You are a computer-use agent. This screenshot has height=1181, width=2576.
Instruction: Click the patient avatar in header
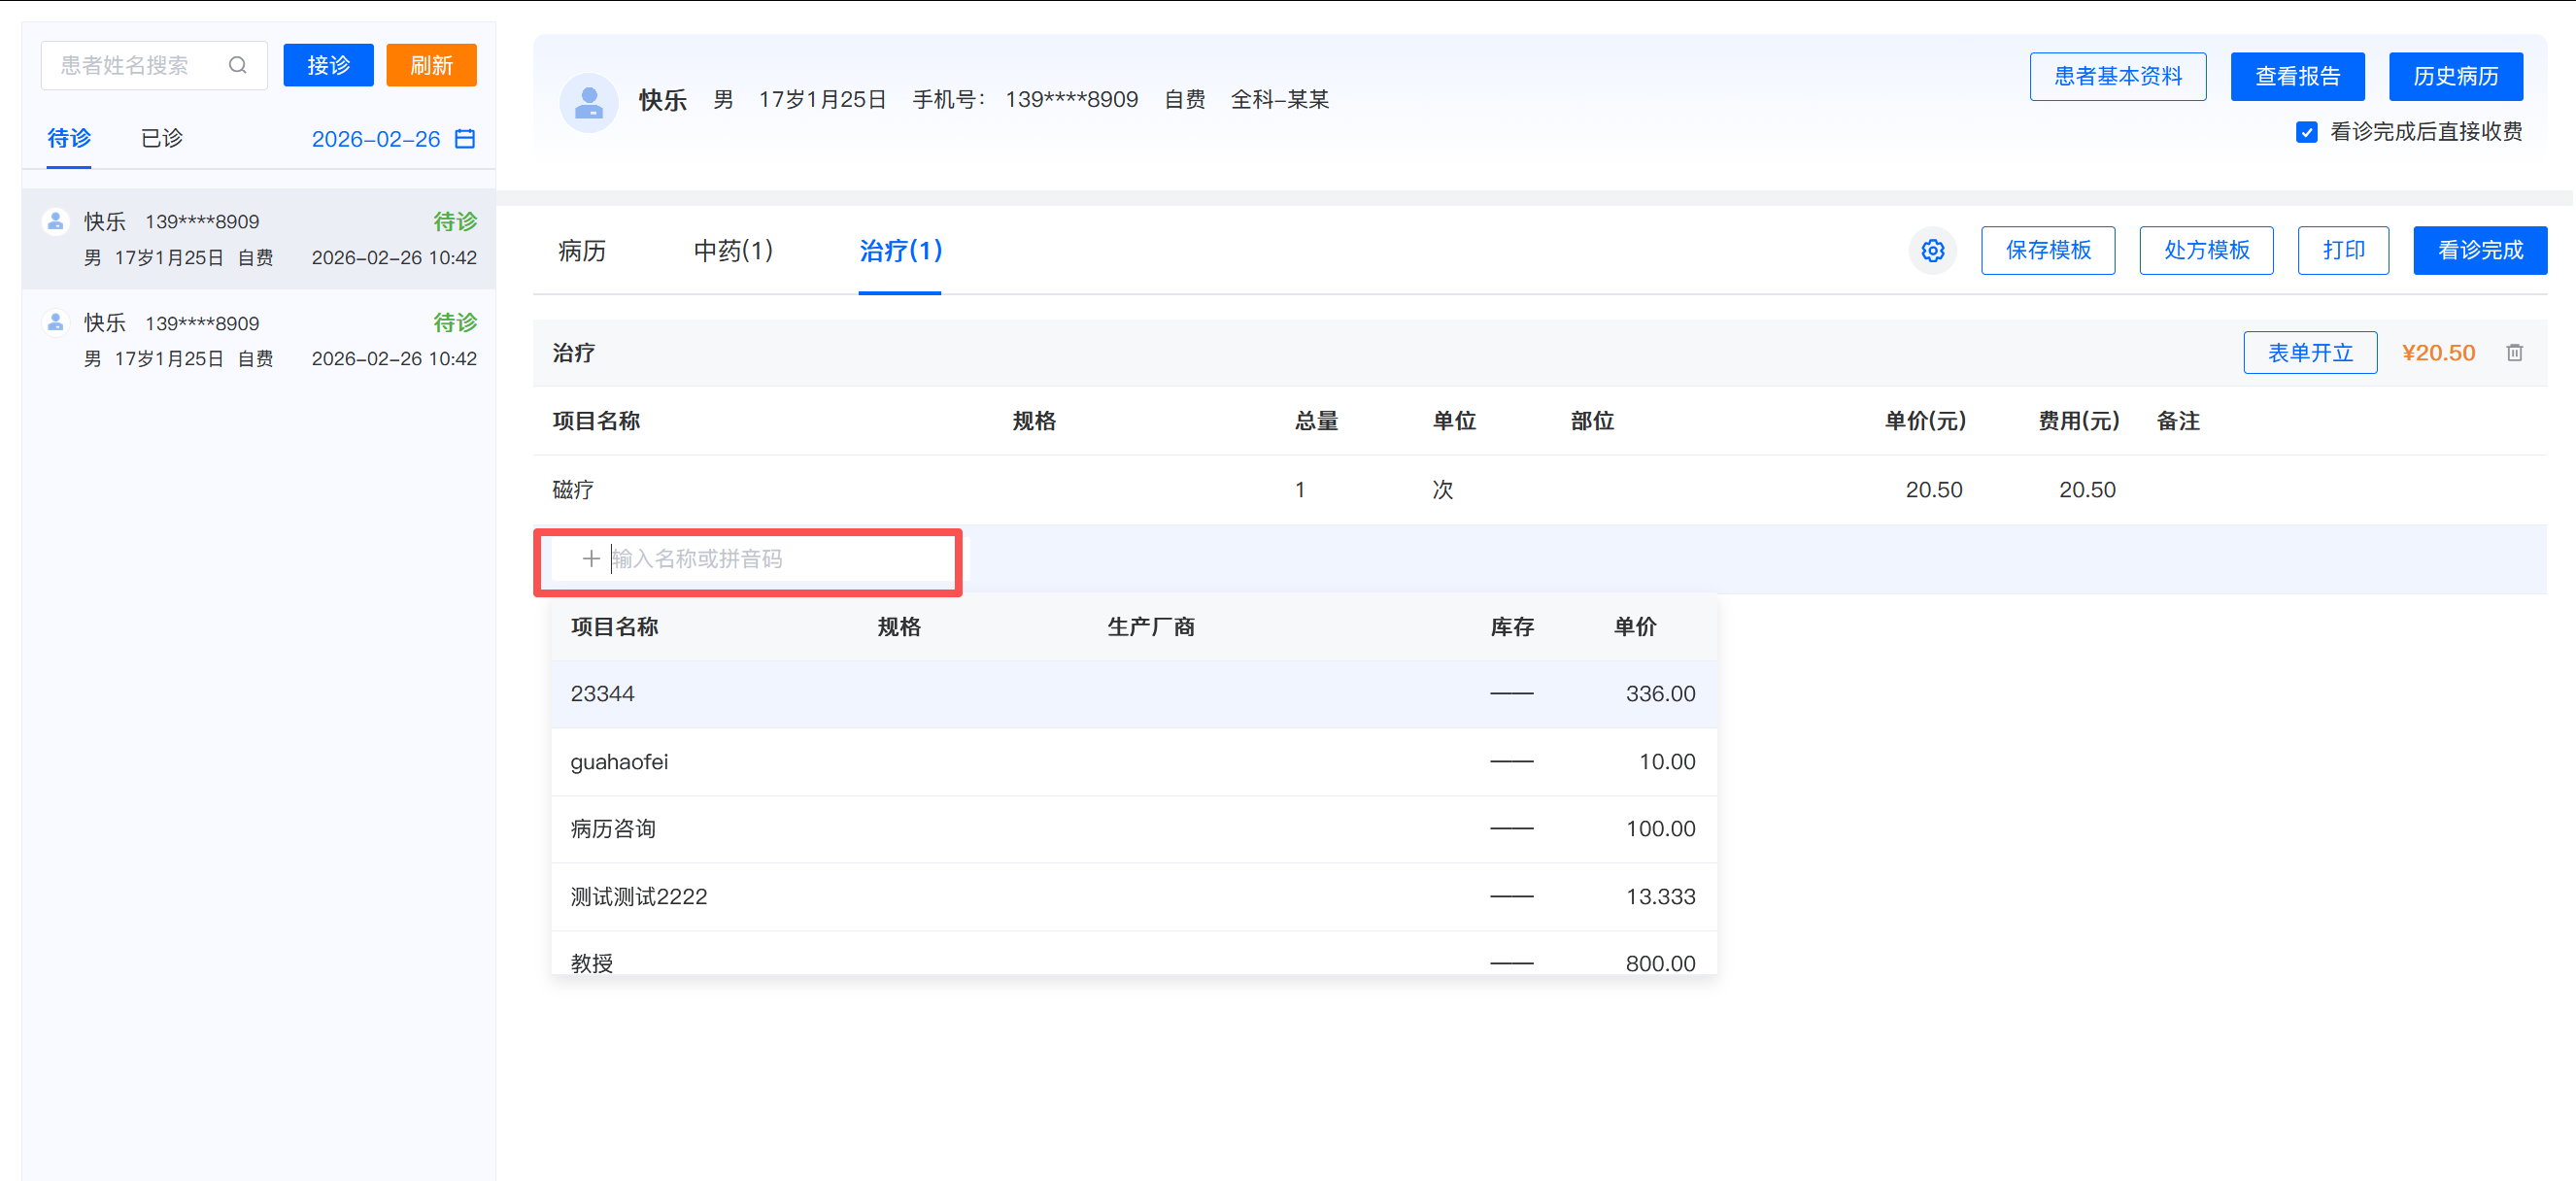tap(588, 101)
